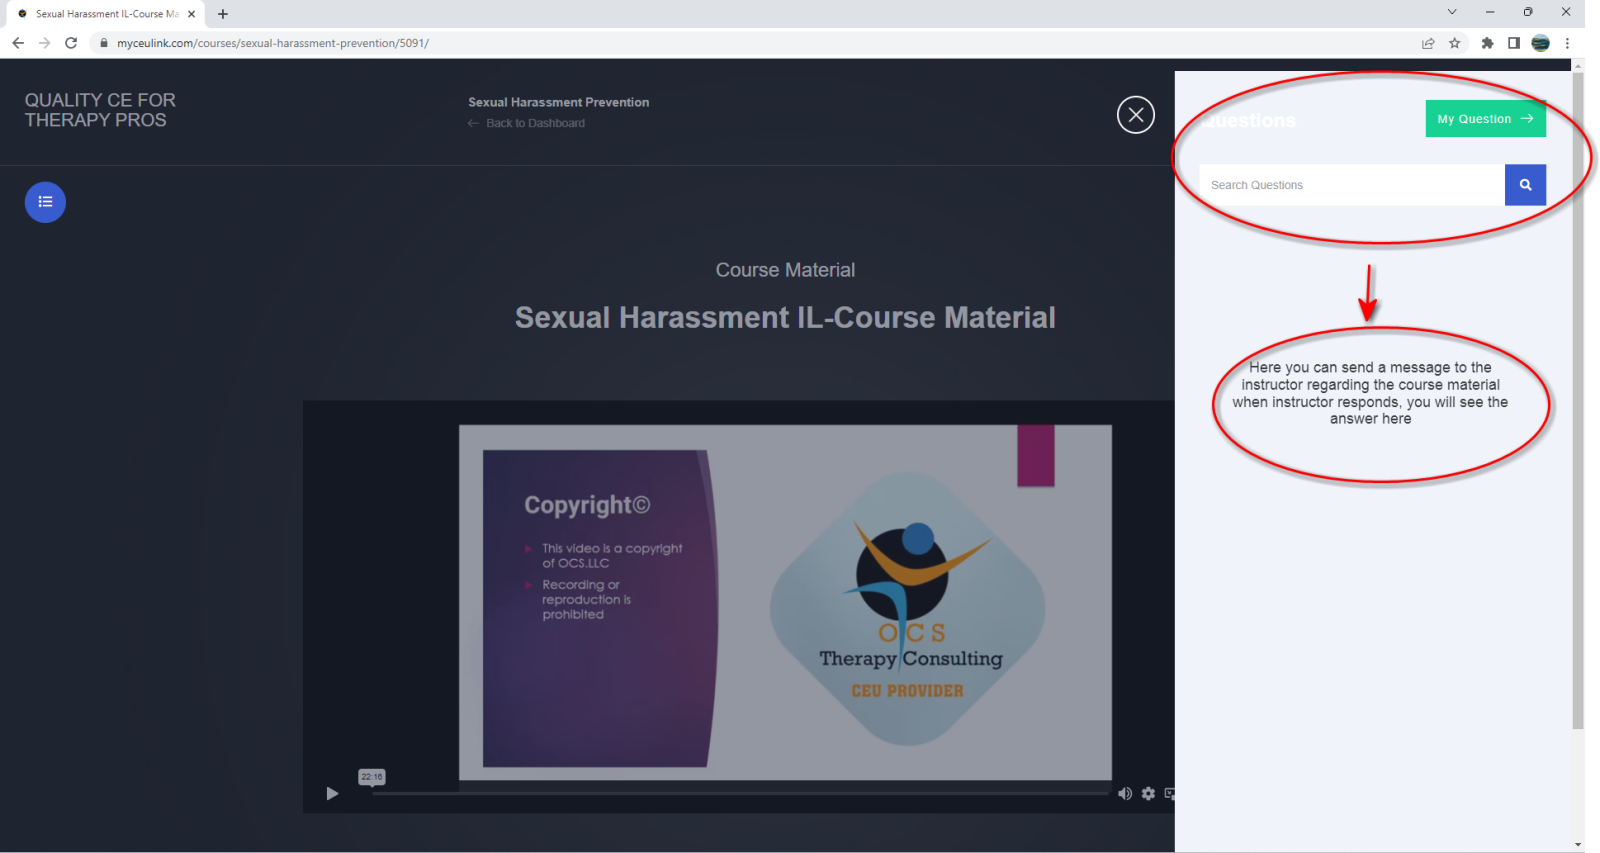Viewport: 1600px width, 853px height.
Task: Close the Sexual Harassment IL-Course tab
Action: point(191,14)
